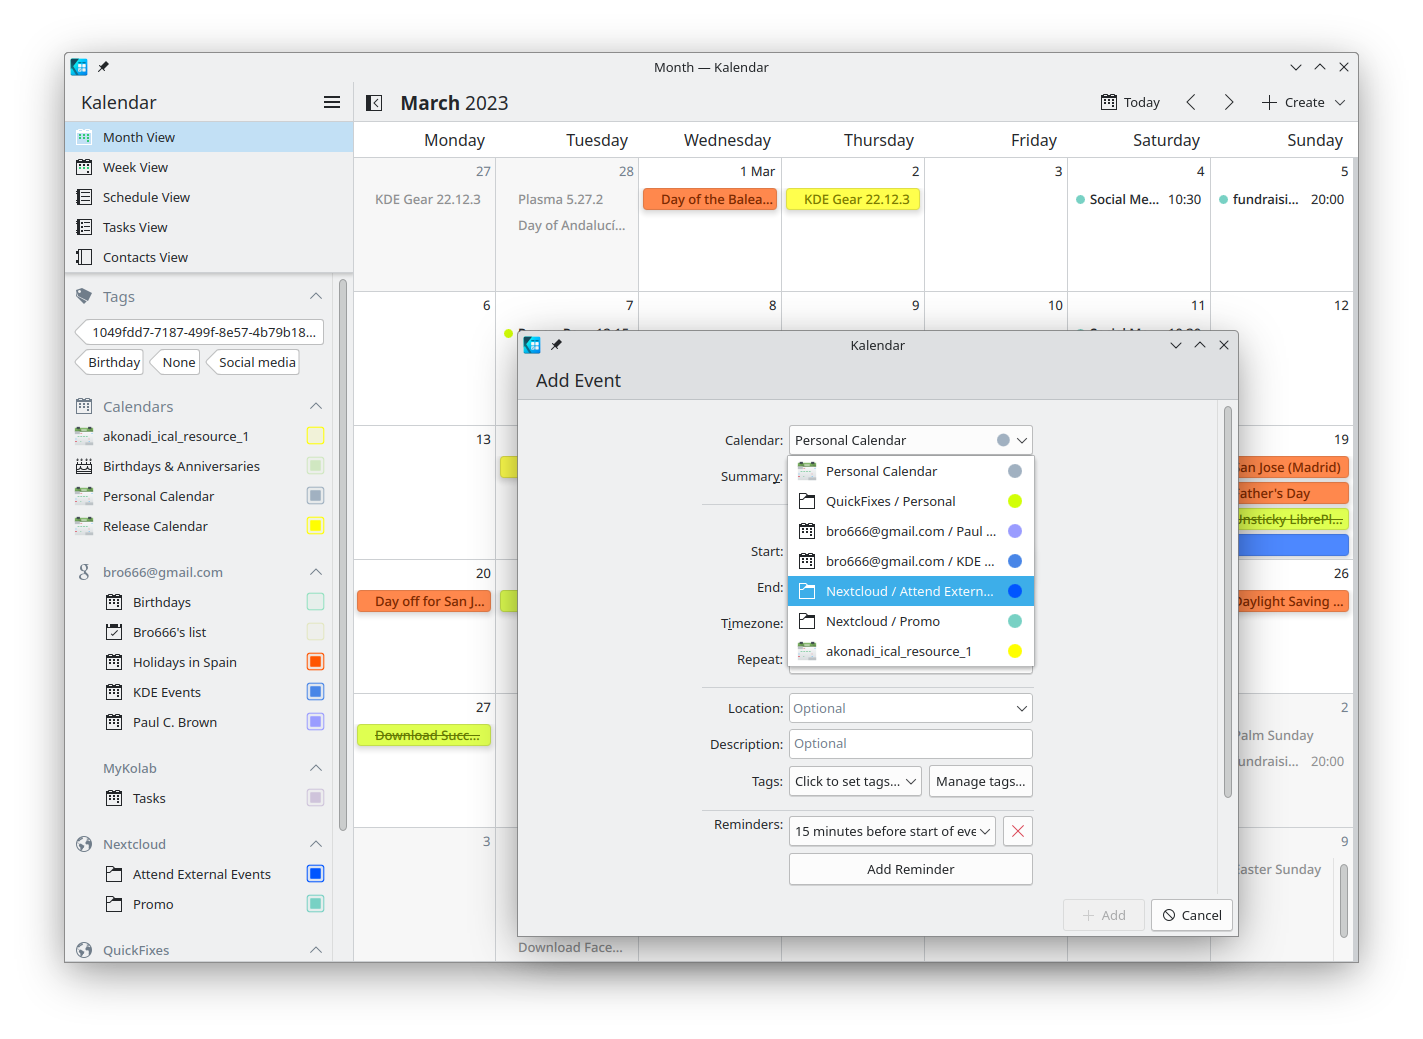Choose QuickFixes / Personal from dropdown list
Screen dimensions: 1423x1039
click(911, 501)
